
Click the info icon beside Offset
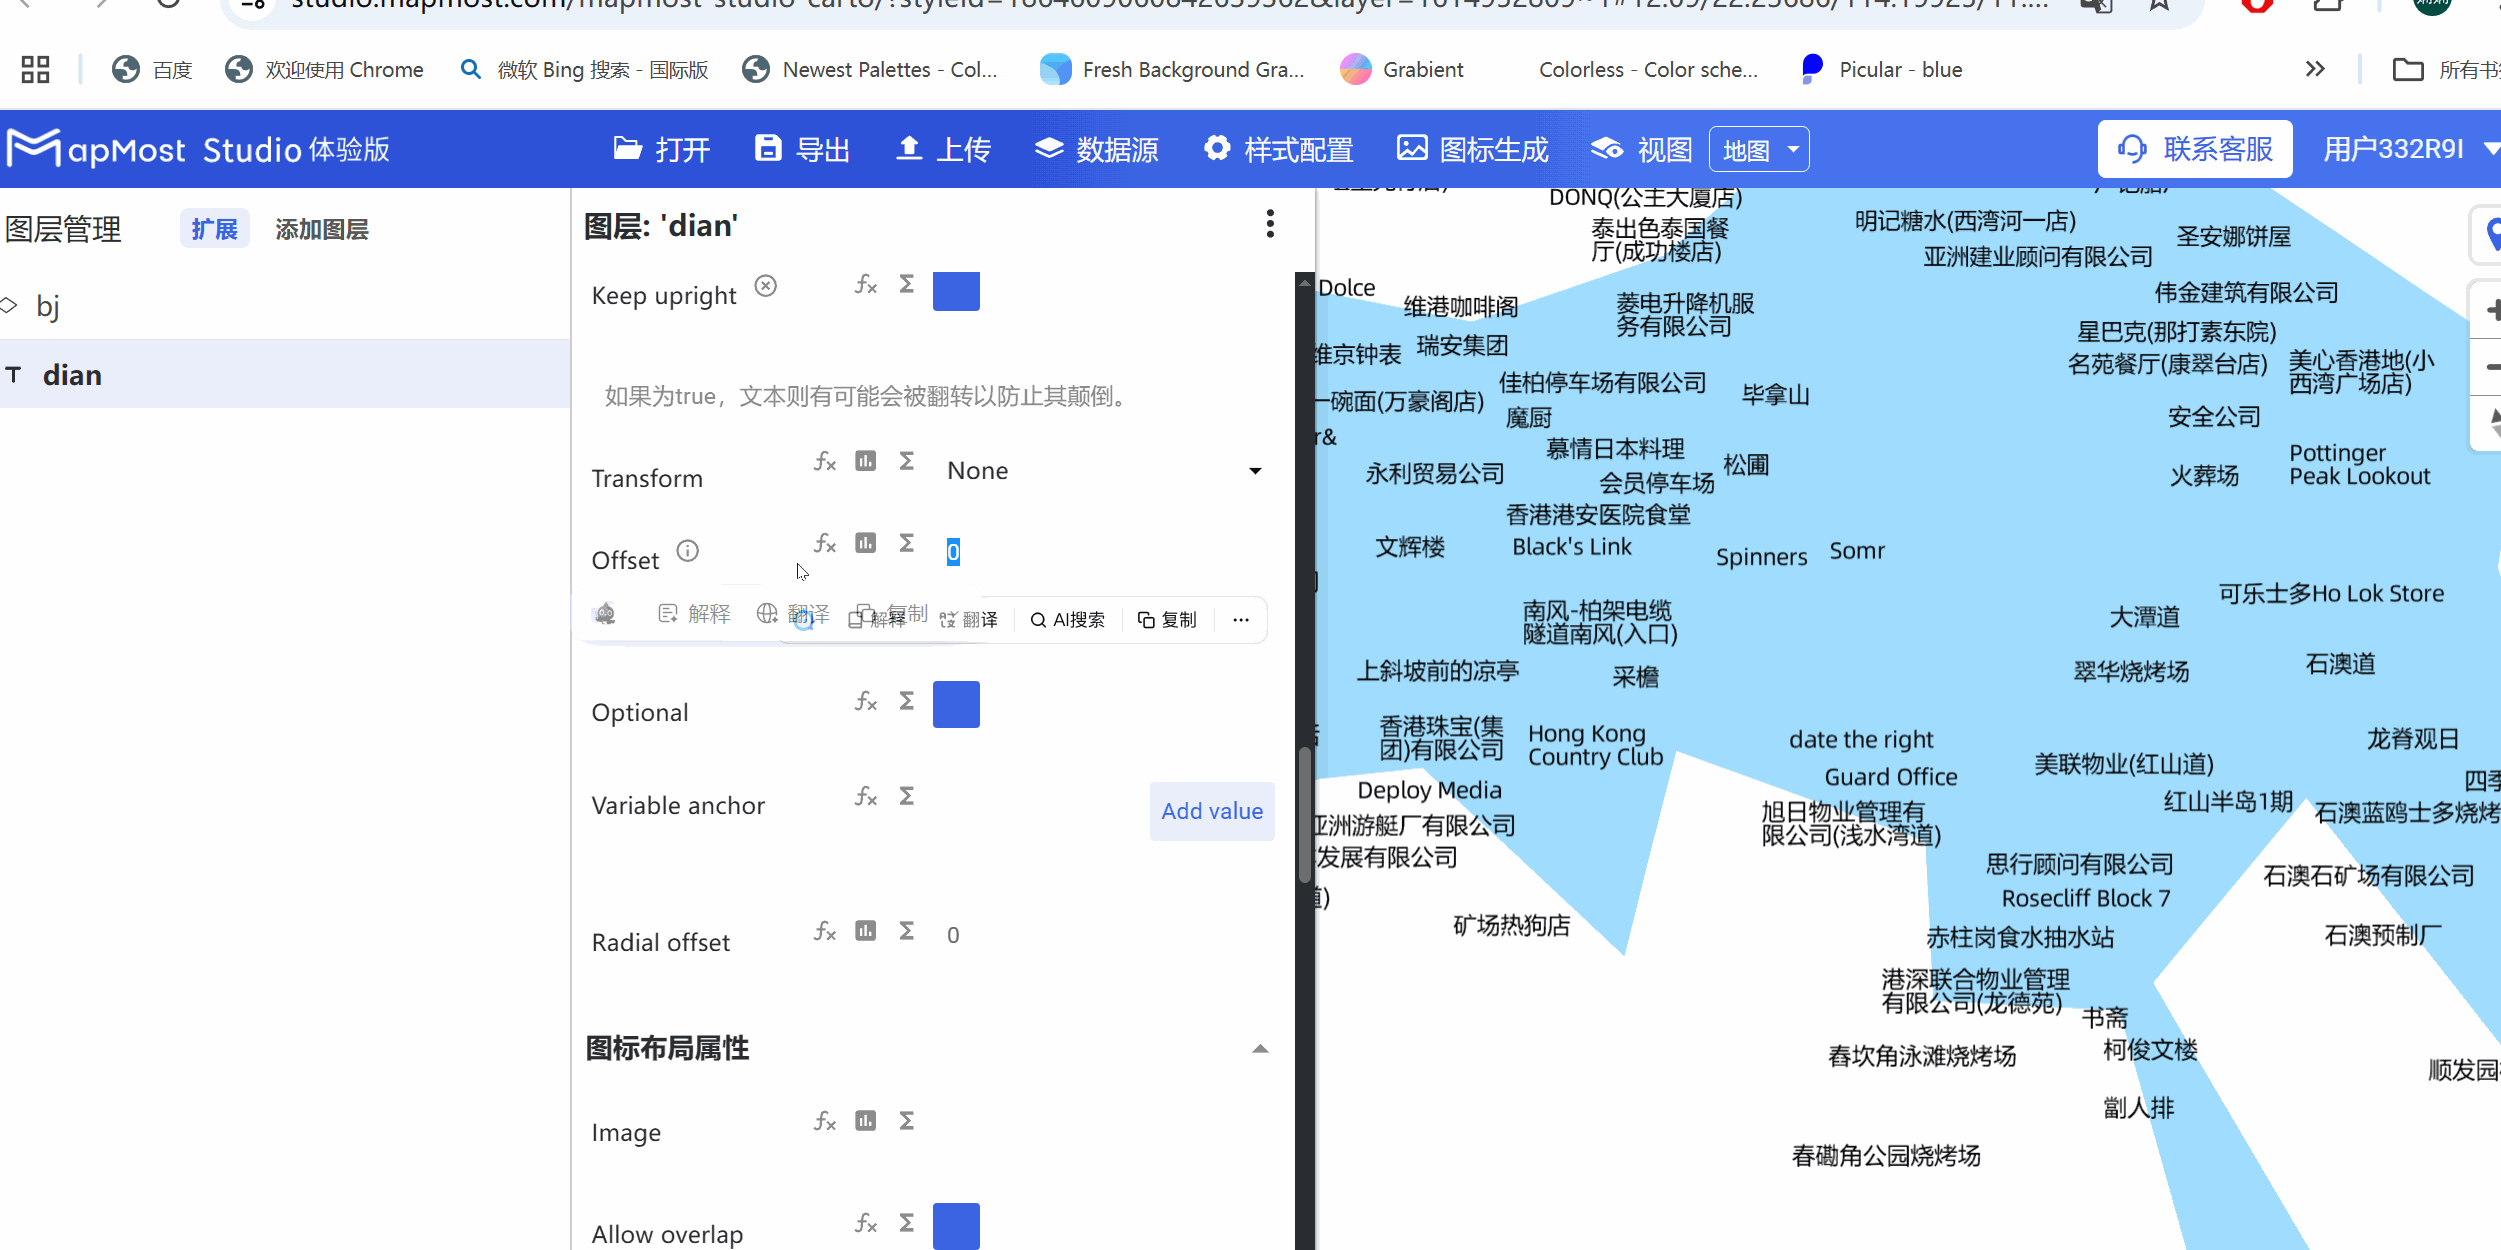tap(687, 550)
